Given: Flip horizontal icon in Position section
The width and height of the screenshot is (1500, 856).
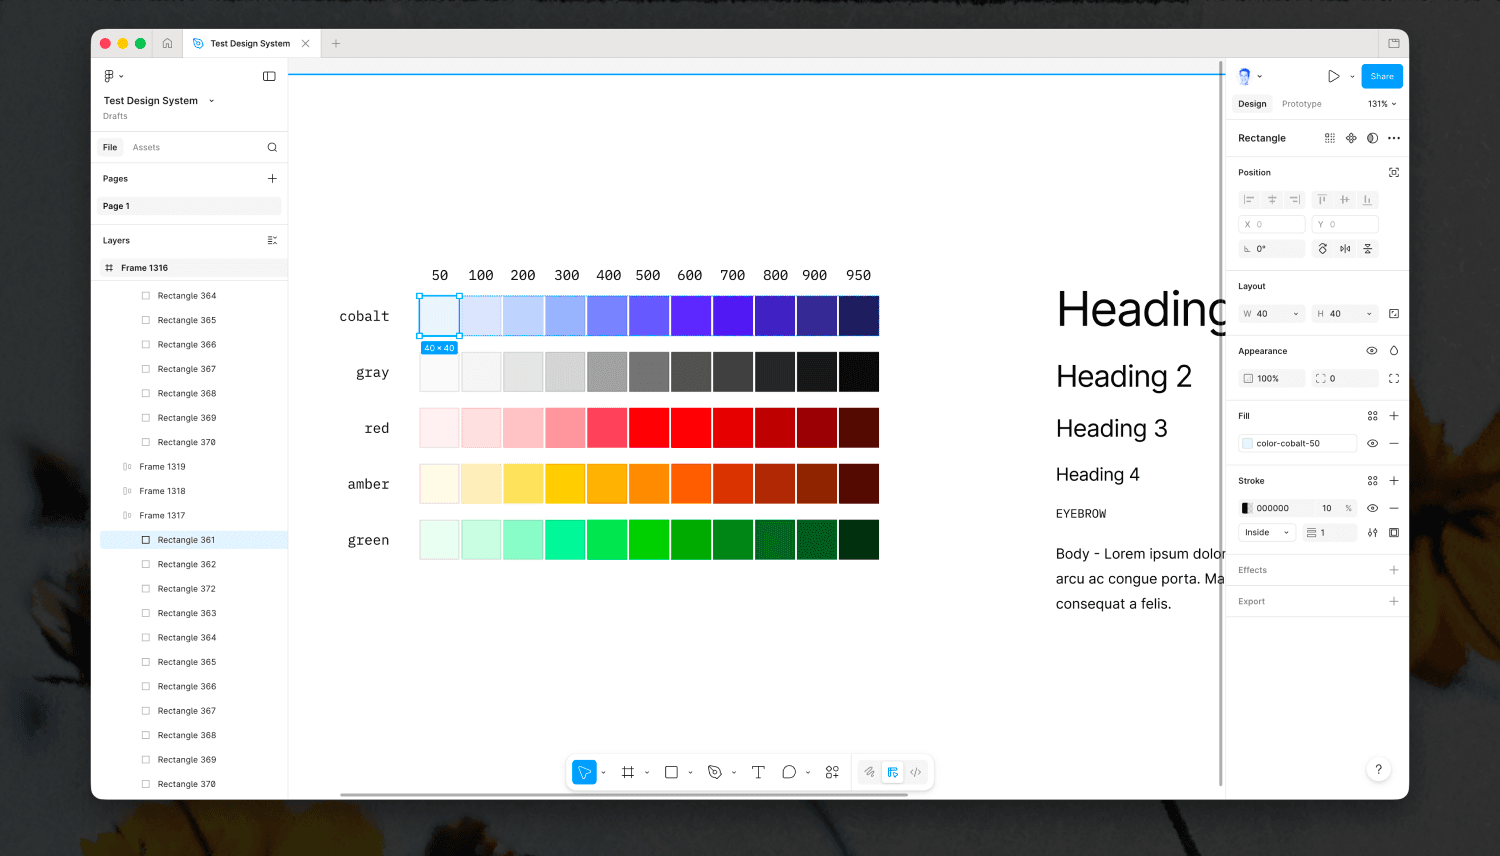Looking at the screenshot, I should [1345, 248].
